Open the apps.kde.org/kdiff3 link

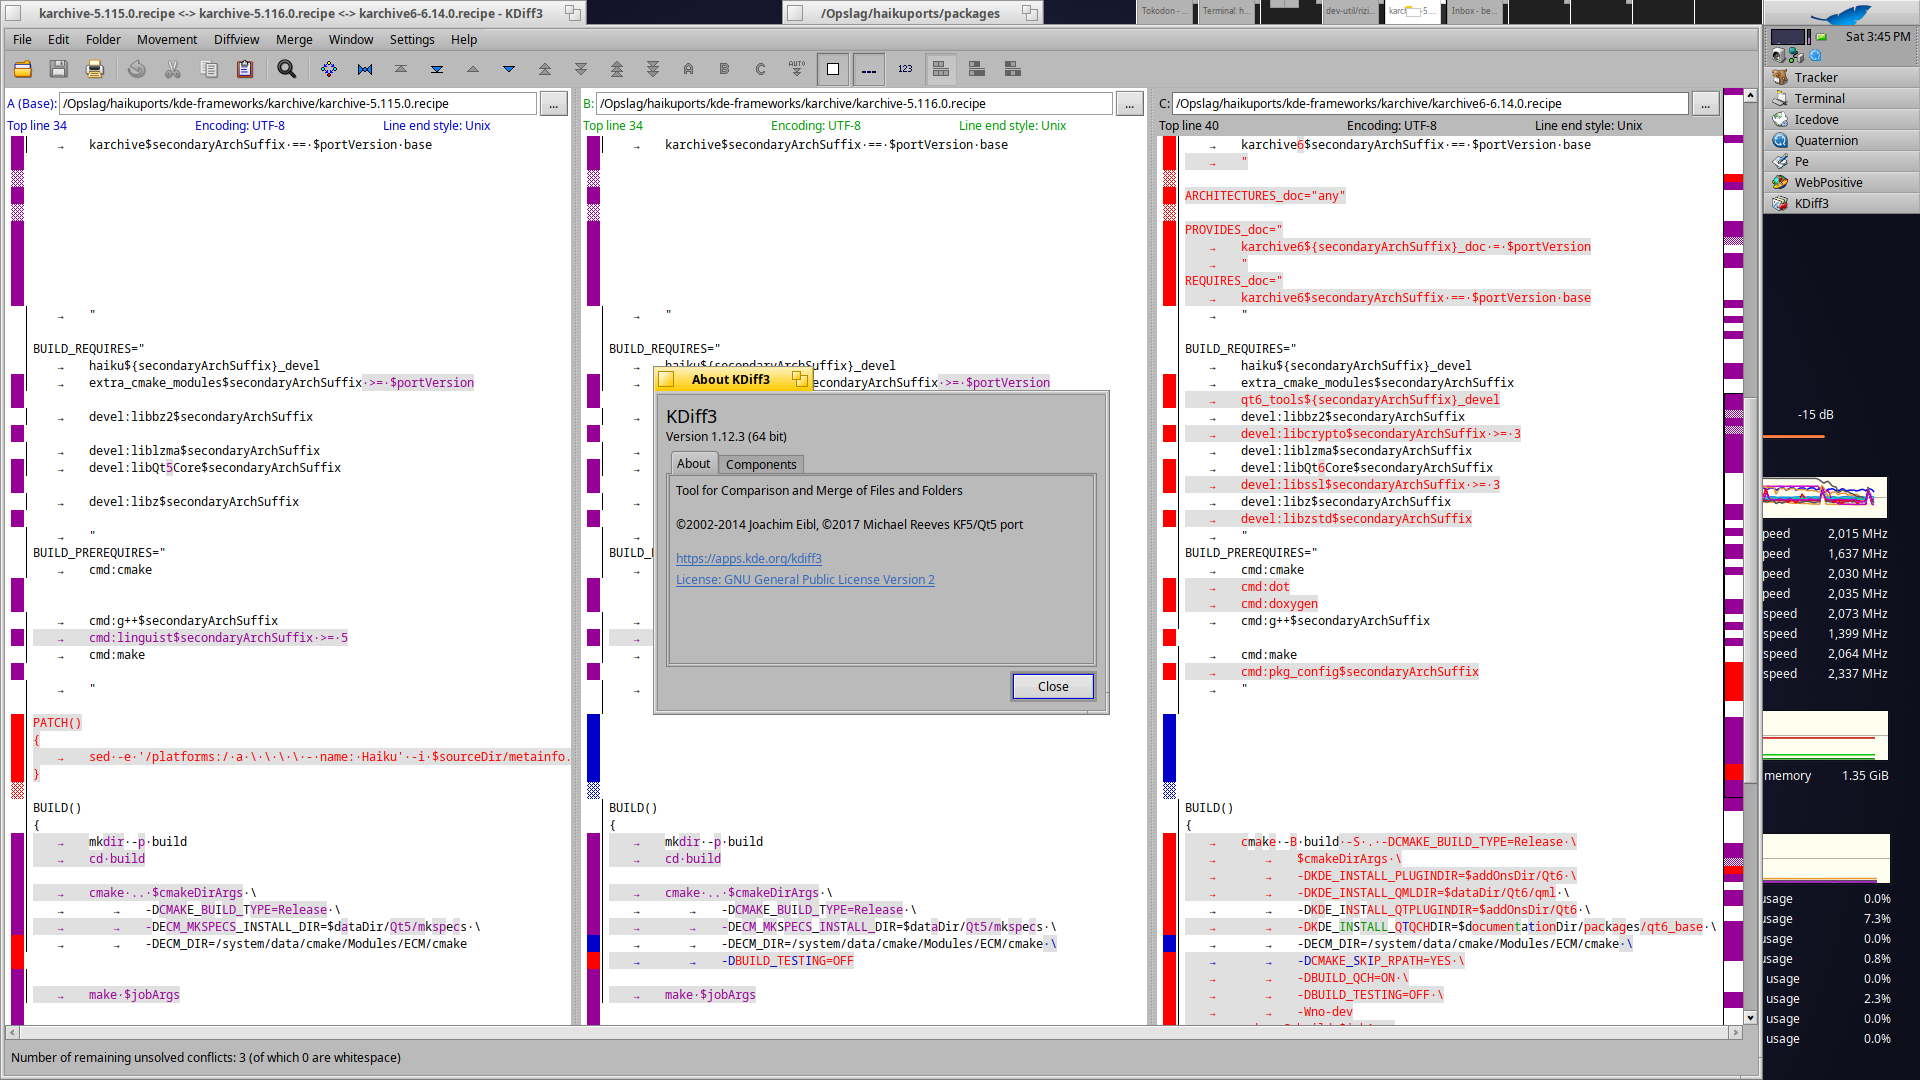coord(749,558)
